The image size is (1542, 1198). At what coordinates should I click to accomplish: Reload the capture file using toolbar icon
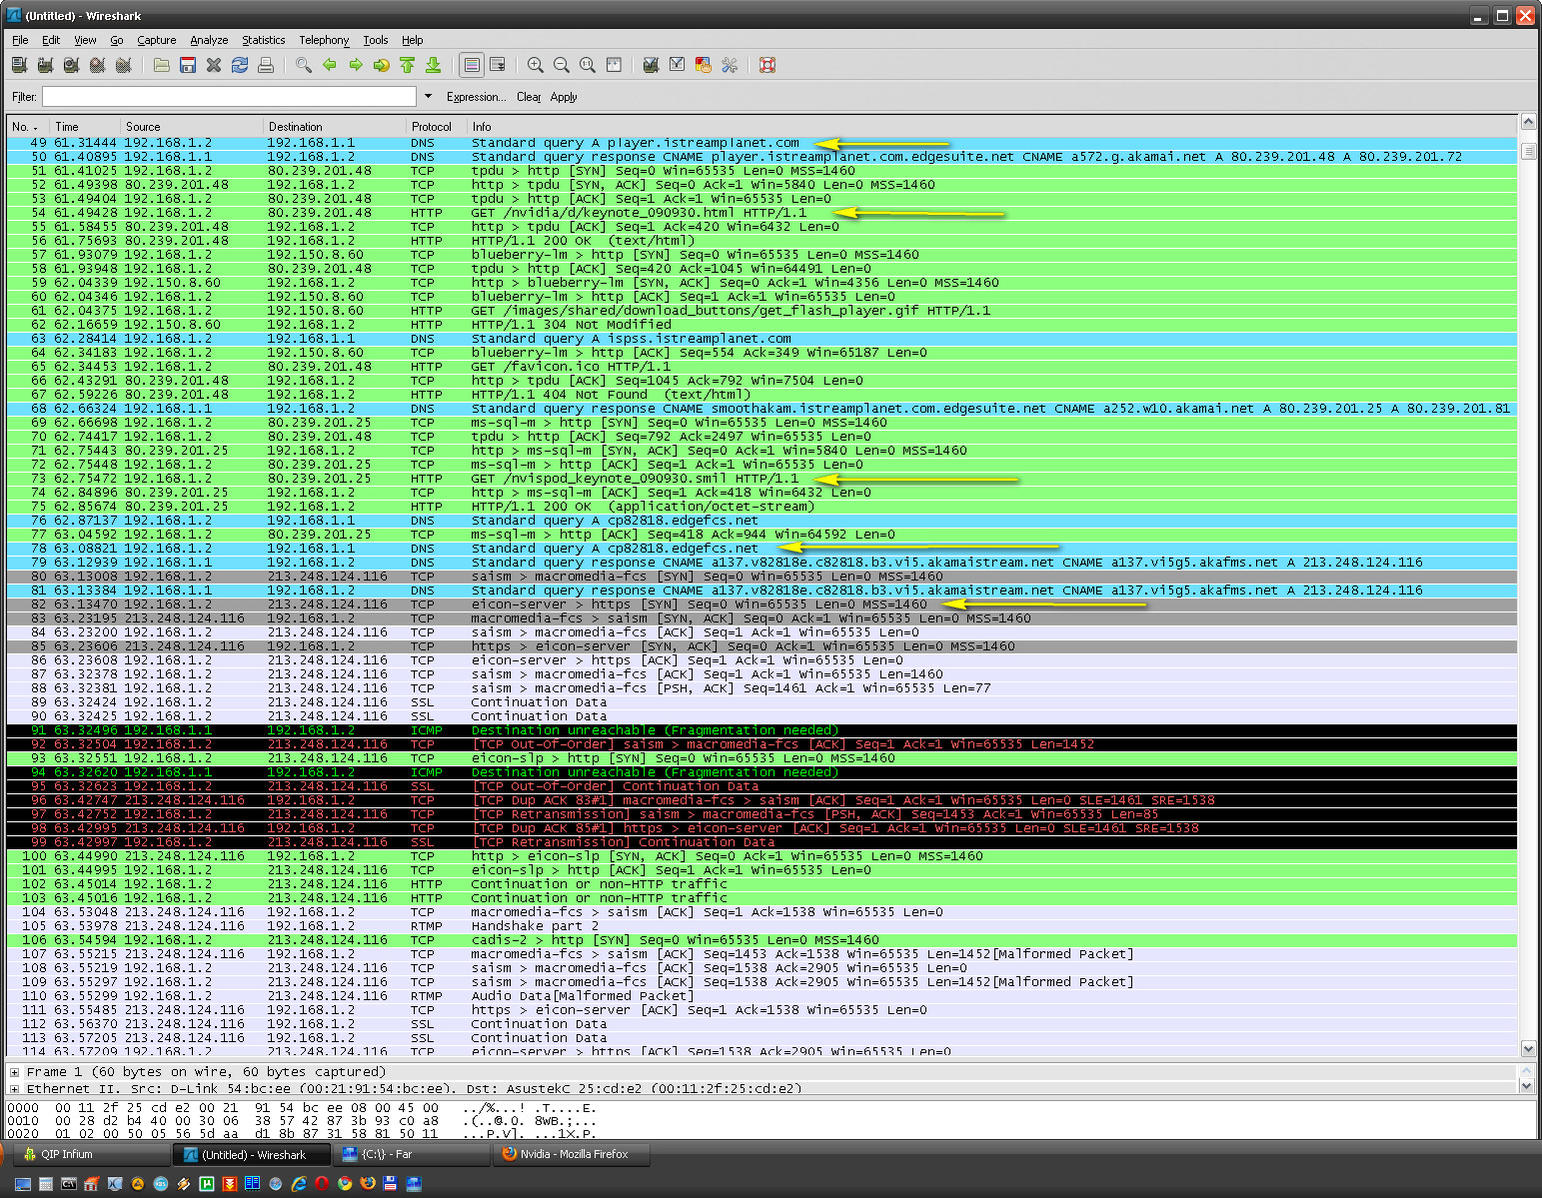[239, 65]
